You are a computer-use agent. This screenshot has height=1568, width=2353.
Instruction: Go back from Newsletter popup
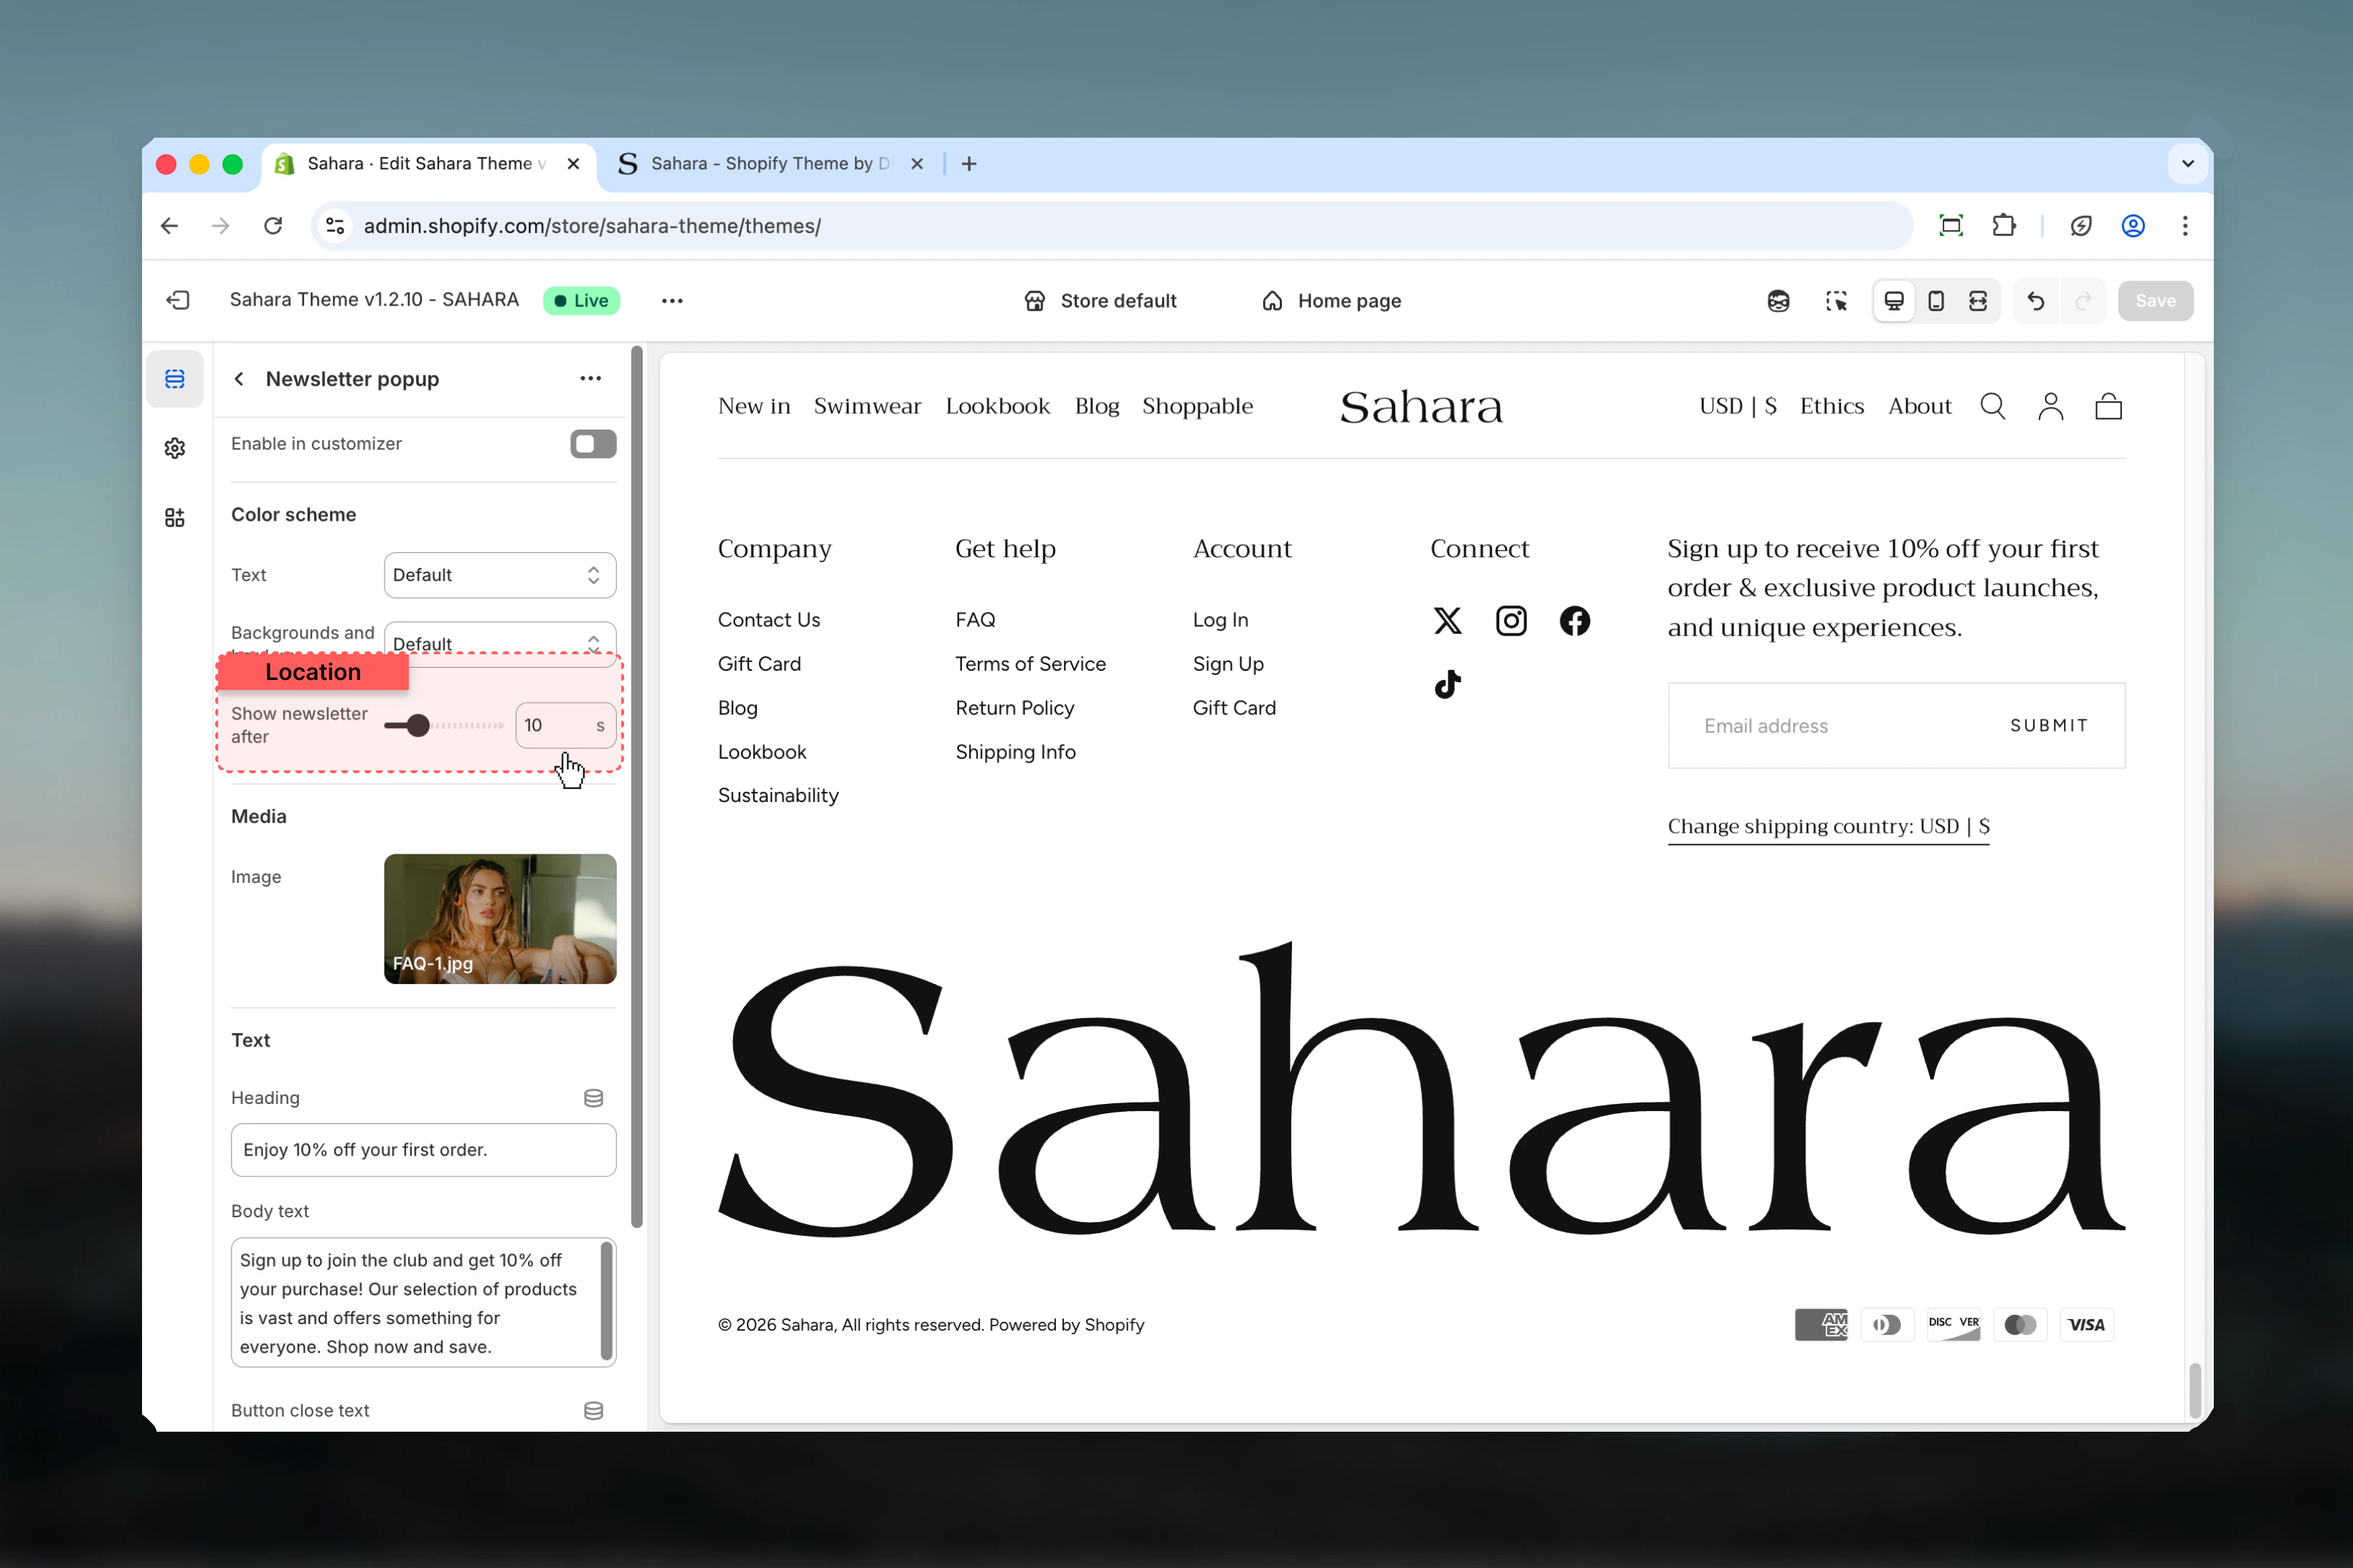coord(239,379)
